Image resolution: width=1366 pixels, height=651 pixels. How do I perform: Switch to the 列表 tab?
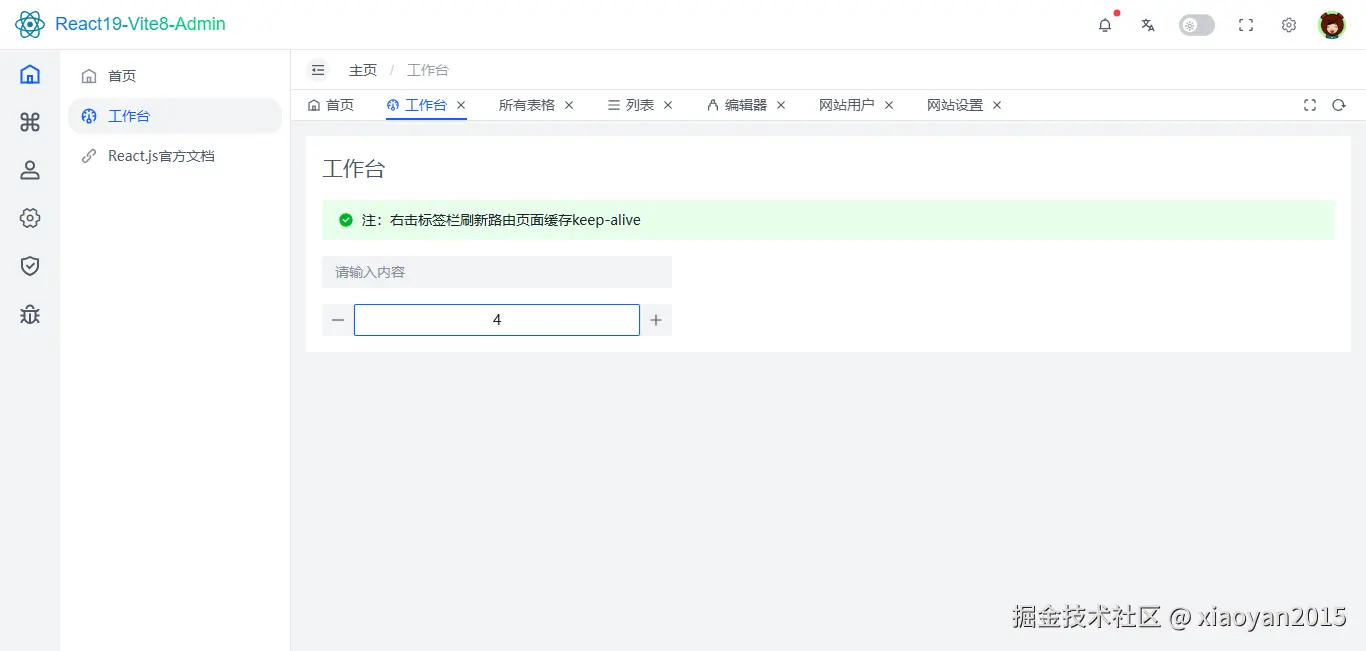click(x=631, y=105)
